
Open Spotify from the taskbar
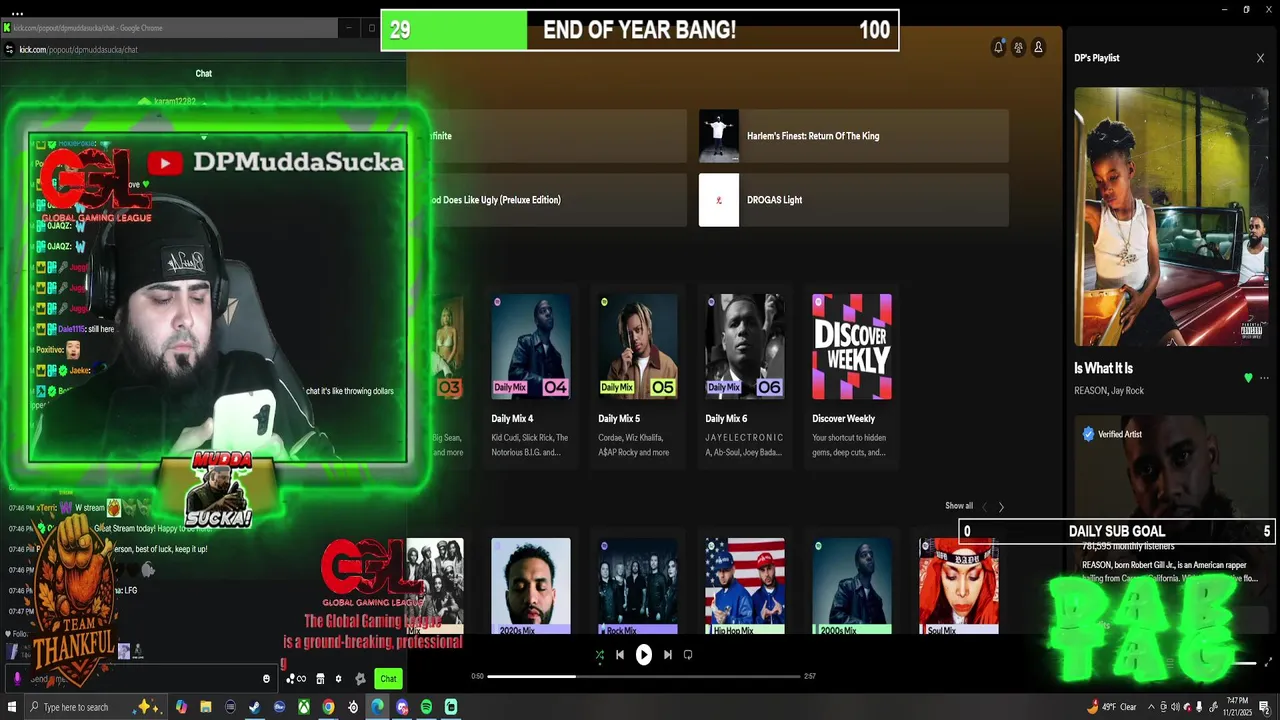pos(426,707)
